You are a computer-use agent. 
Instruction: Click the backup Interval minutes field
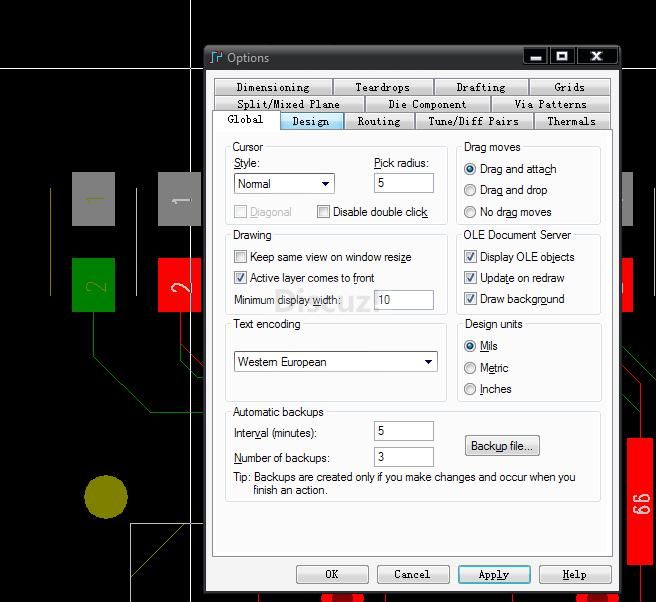404,431
